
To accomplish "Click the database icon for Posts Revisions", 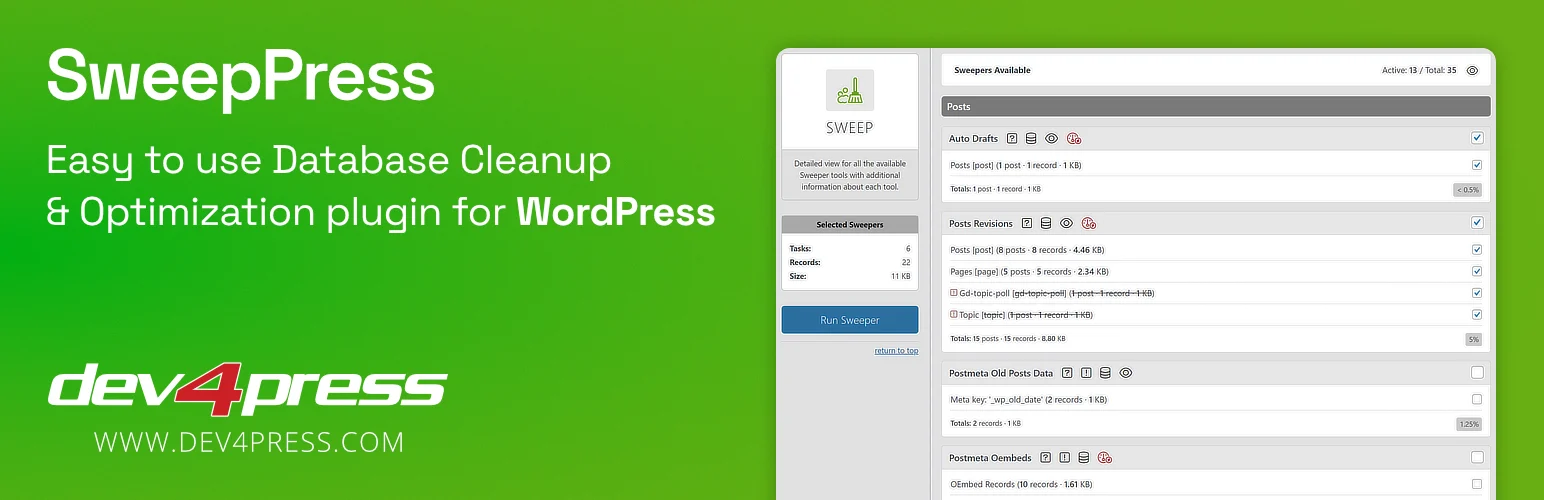I will click(x=1046, y=223).
